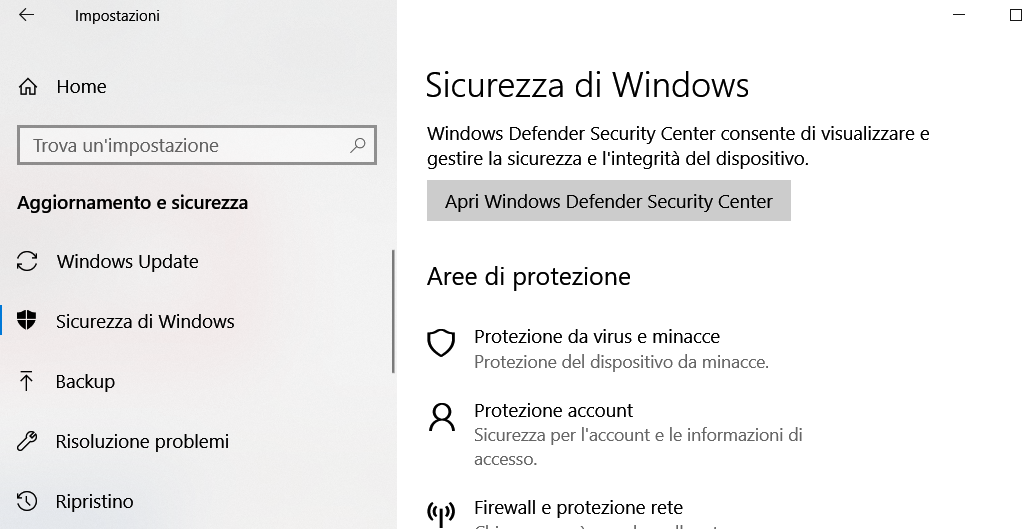Open Windows Defender Security Center button

point(609,200)
